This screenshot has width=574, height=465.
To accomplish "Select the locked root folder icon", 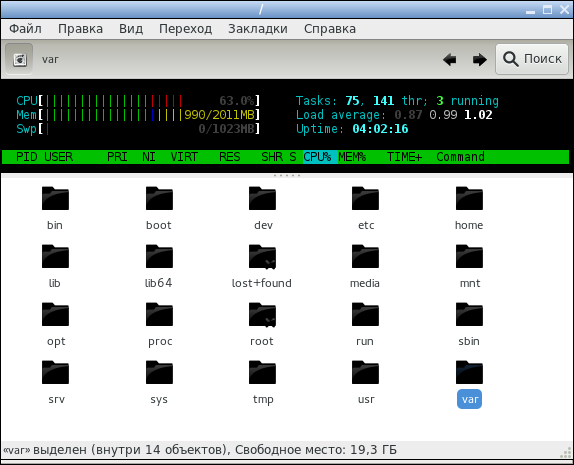I will tap(262, 315).
